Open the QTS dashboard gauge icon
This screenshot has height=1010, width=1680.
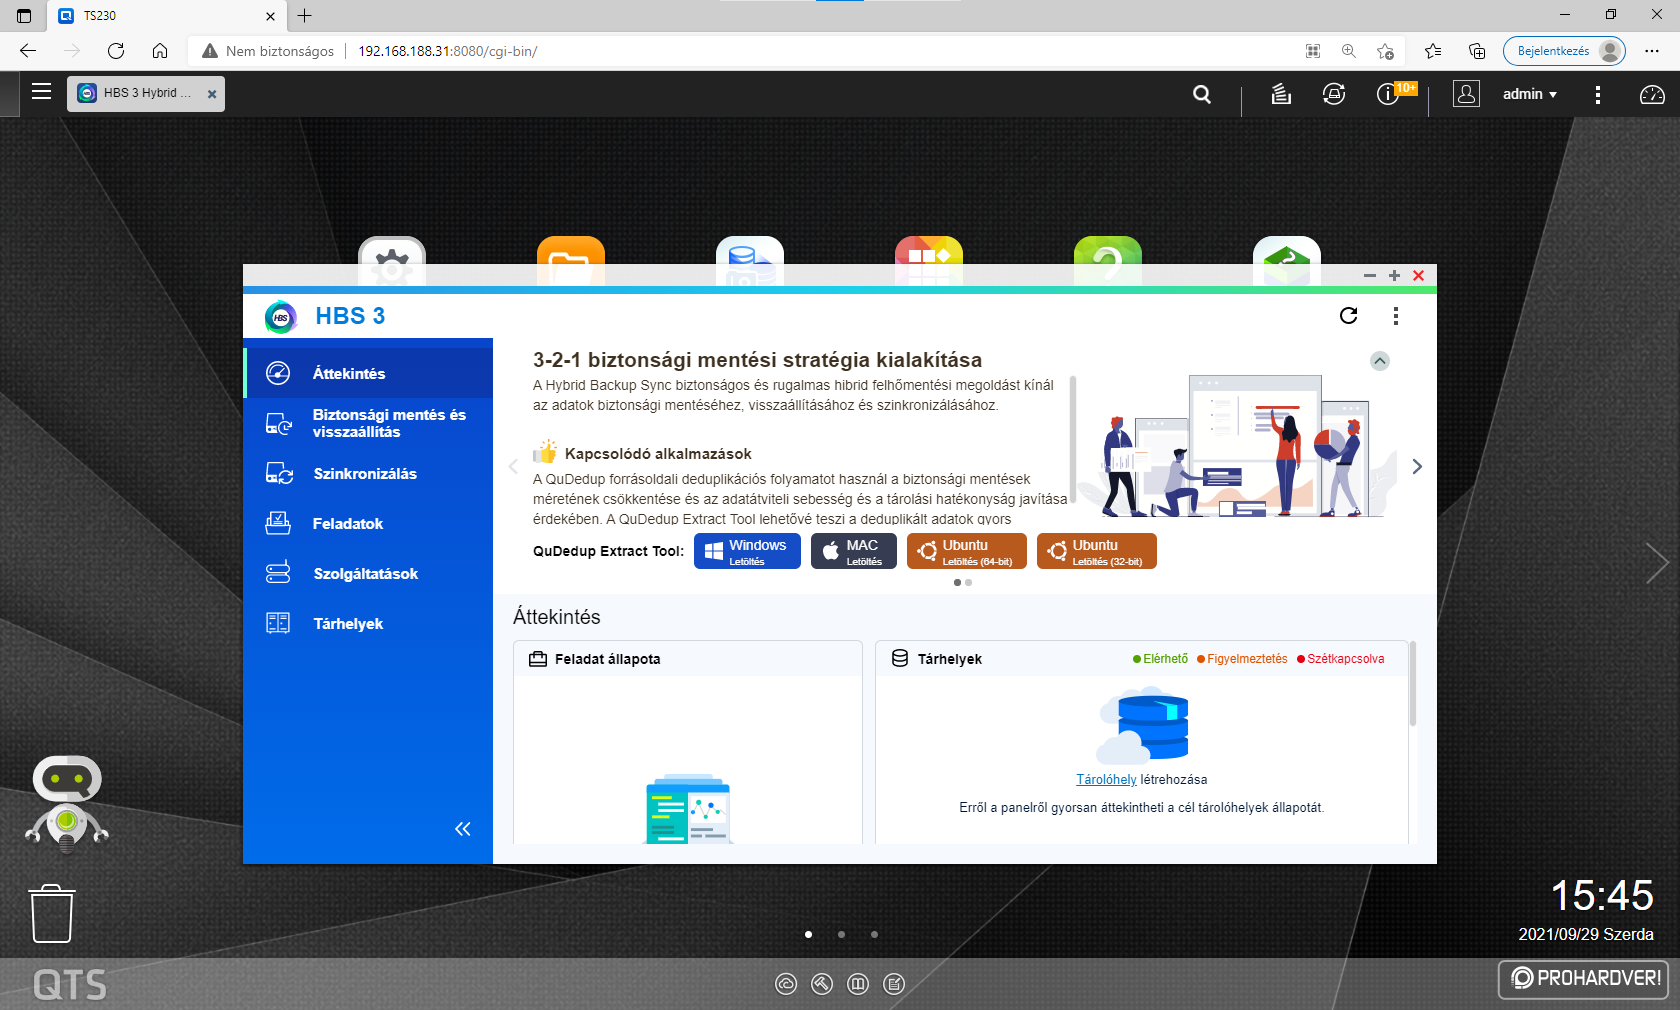(x=1652, y=94)
